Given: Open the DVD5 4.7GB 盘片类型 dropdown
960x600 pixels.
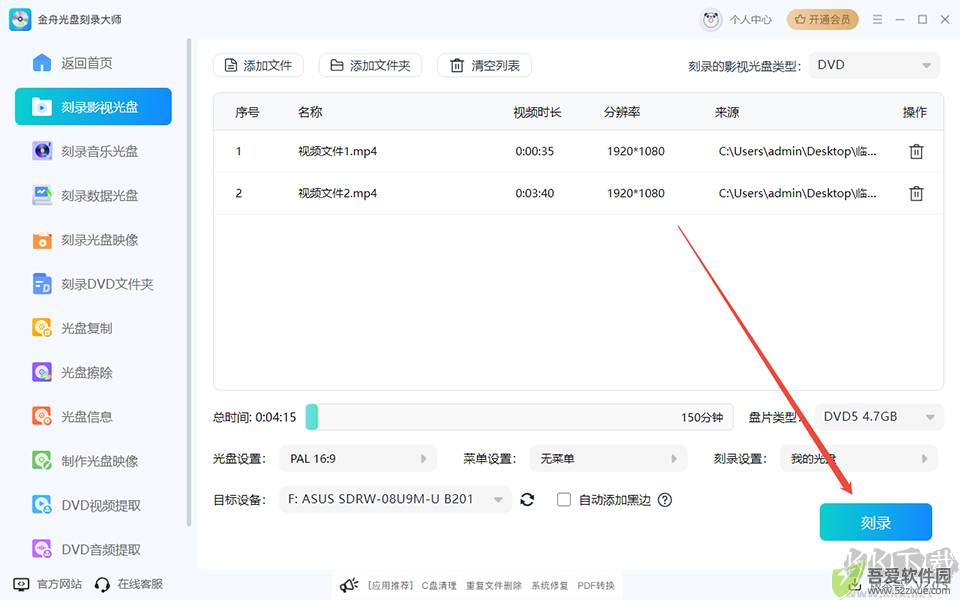Looking at the screenshot, I should coord(879,417).
